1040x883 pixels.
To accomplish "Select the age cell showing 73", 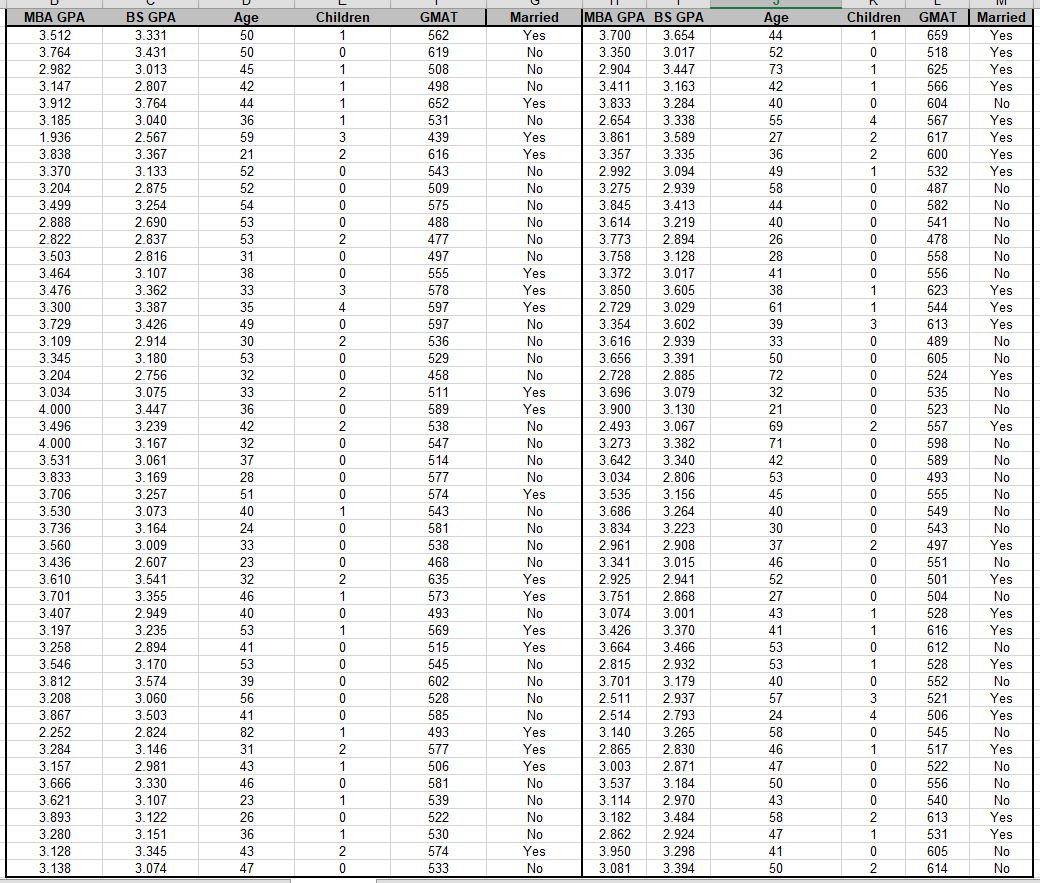I will click(x=775, y=69).
